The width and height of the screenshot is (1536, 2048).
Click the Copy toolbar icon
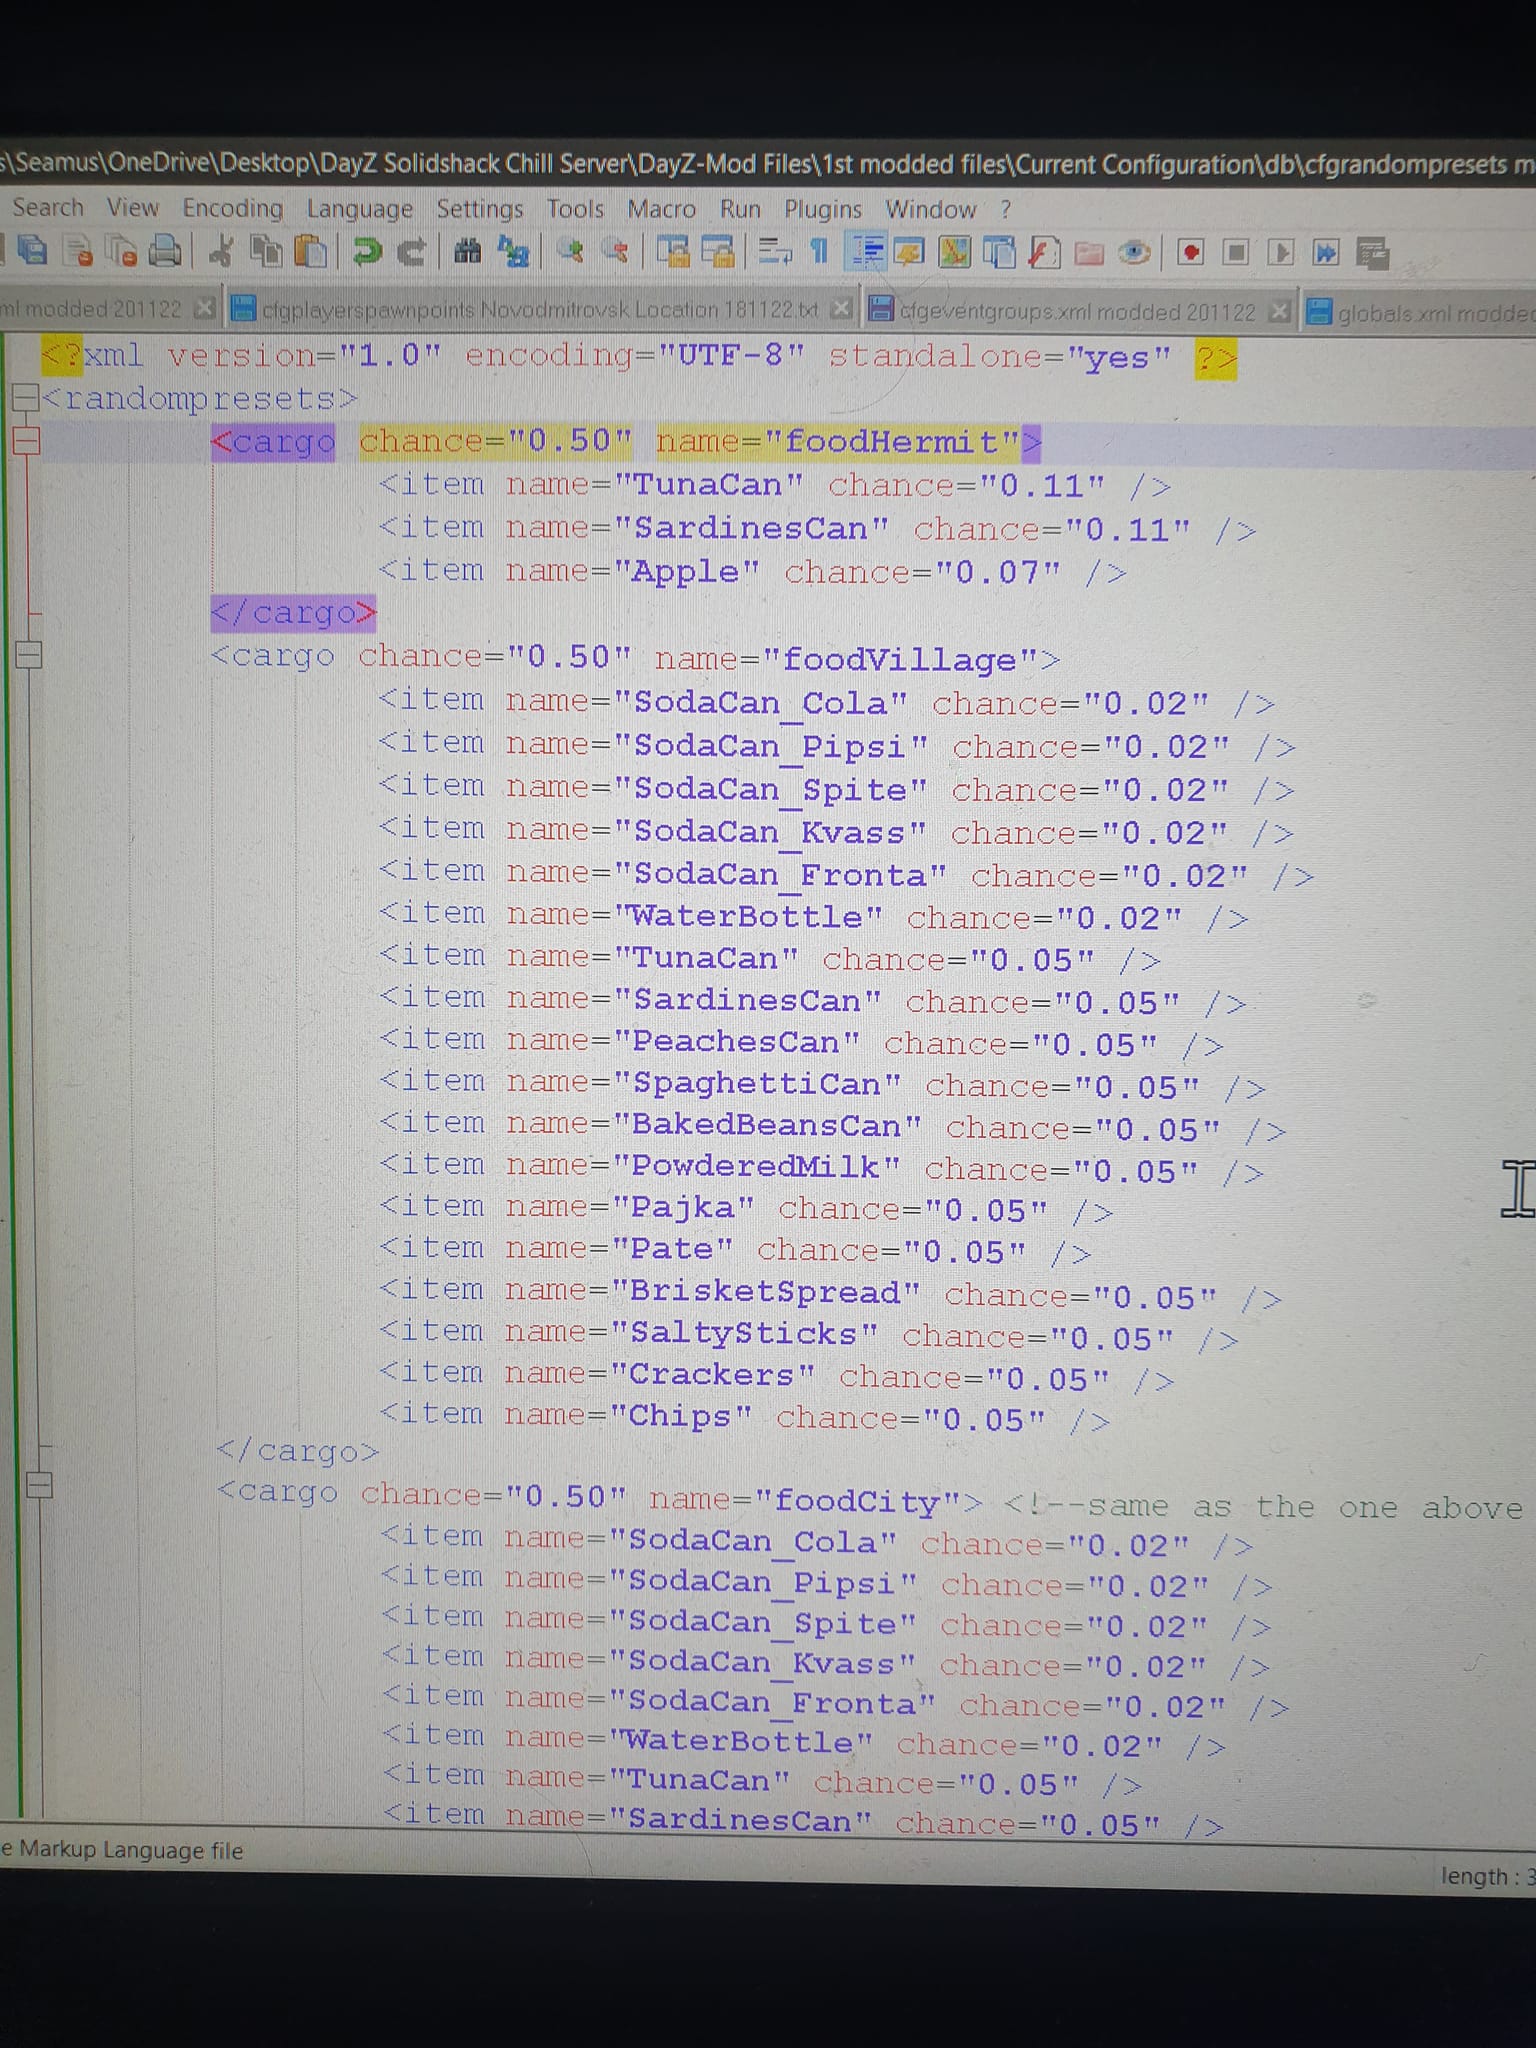tap(266, 251)
